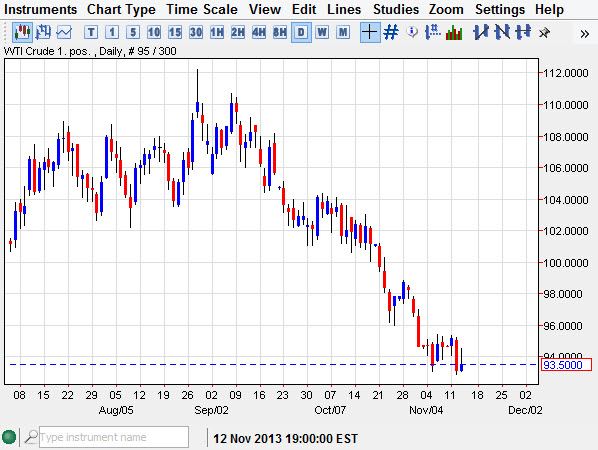Click the info tooltip icon
Screen dimensions: 598x450
click(412, 32)
